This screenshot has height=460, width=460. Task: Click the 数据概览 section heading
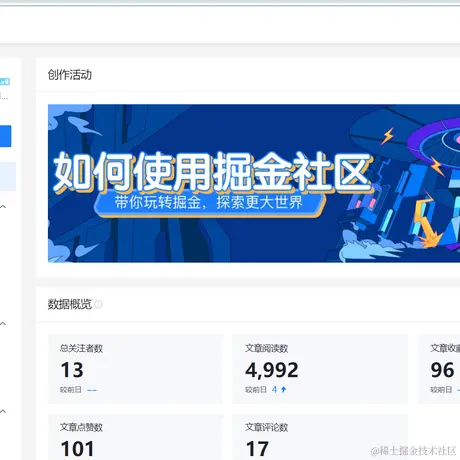(x=70, y=304)
